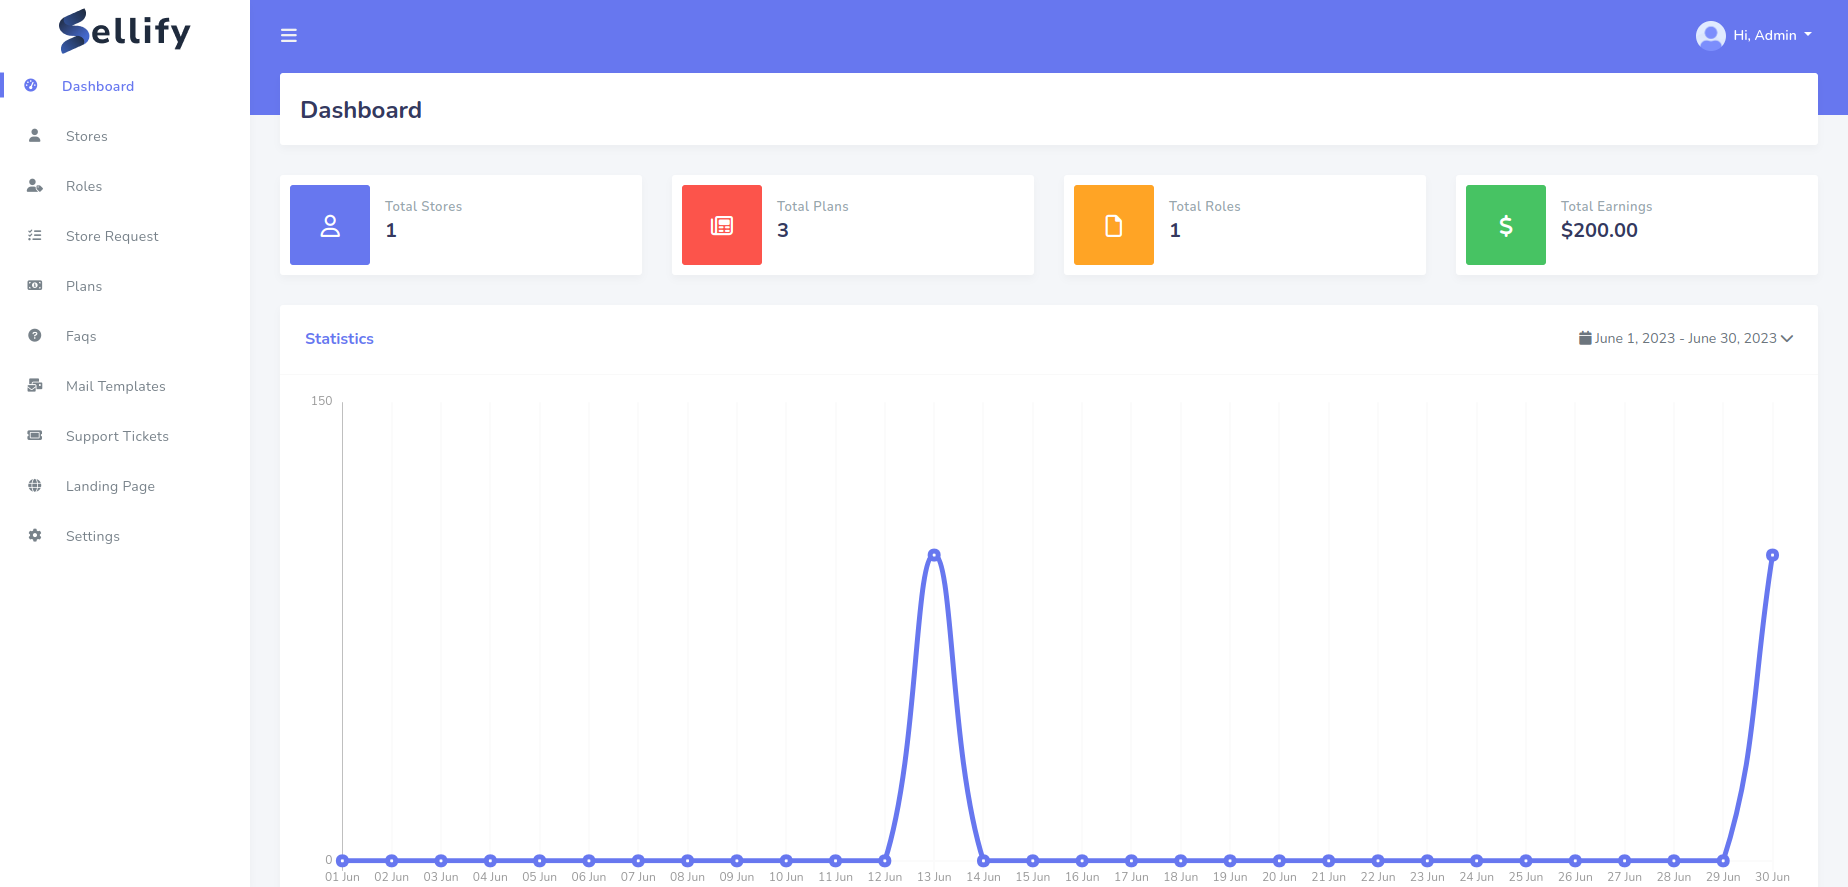Open the June 2023 date range picker

point(1686,339)
